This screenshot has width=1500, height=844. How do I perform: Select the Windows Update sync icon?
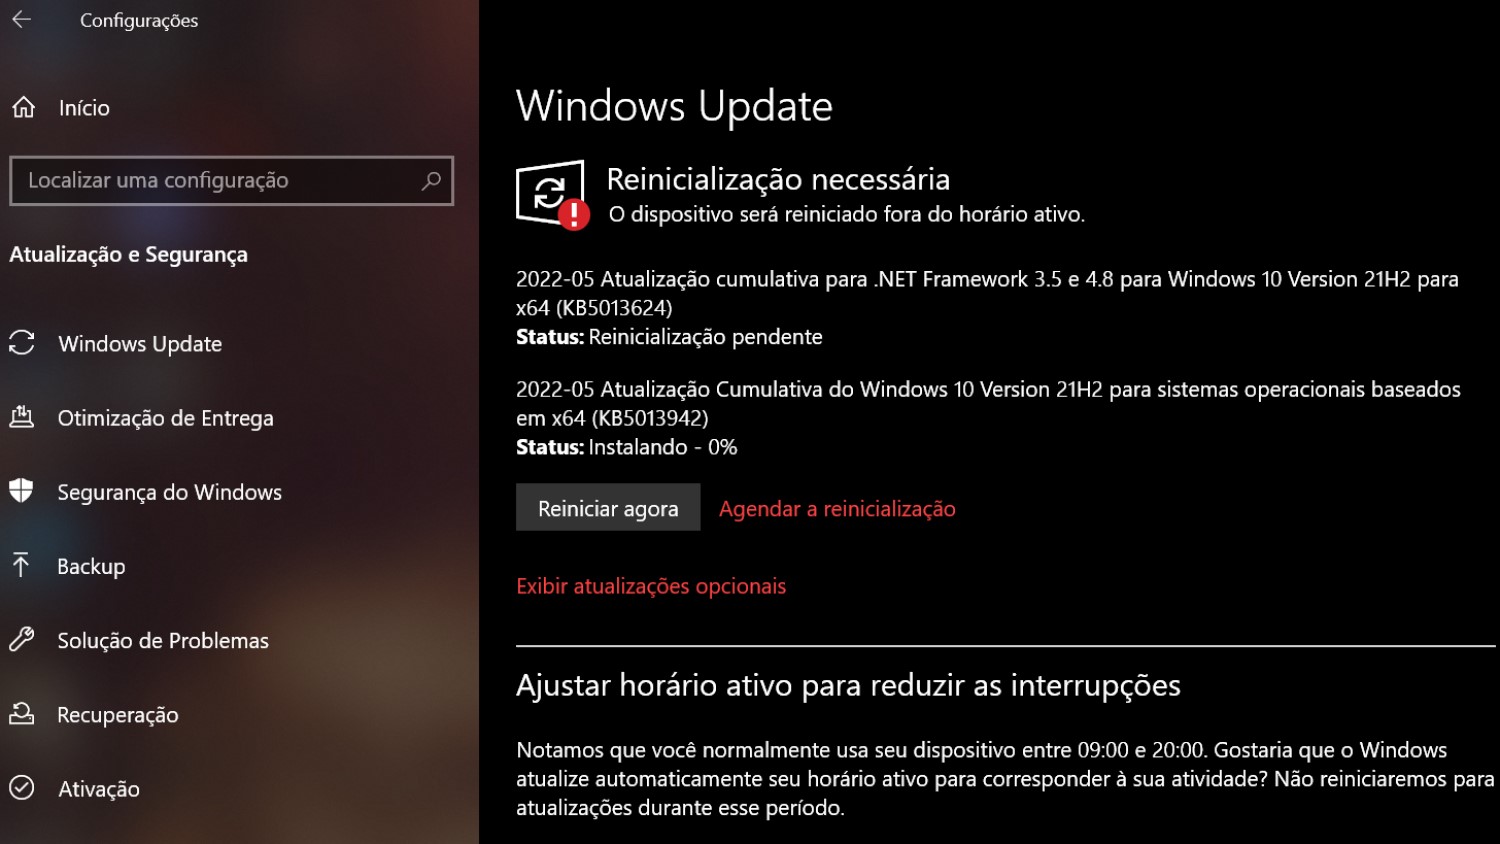point(22,343)
